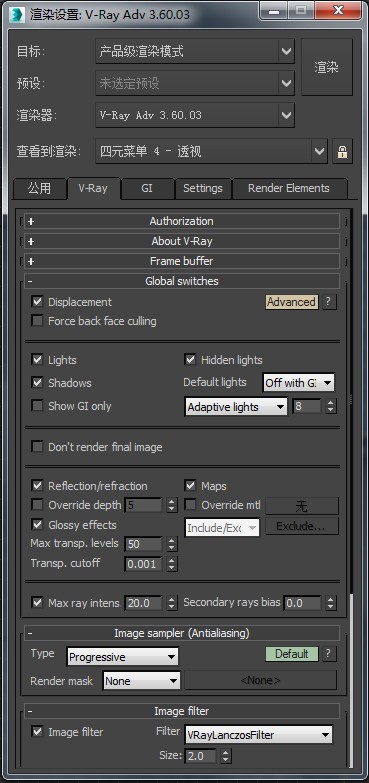
Task: Toggle the Maps checkbox
Action: coord(190,485)
